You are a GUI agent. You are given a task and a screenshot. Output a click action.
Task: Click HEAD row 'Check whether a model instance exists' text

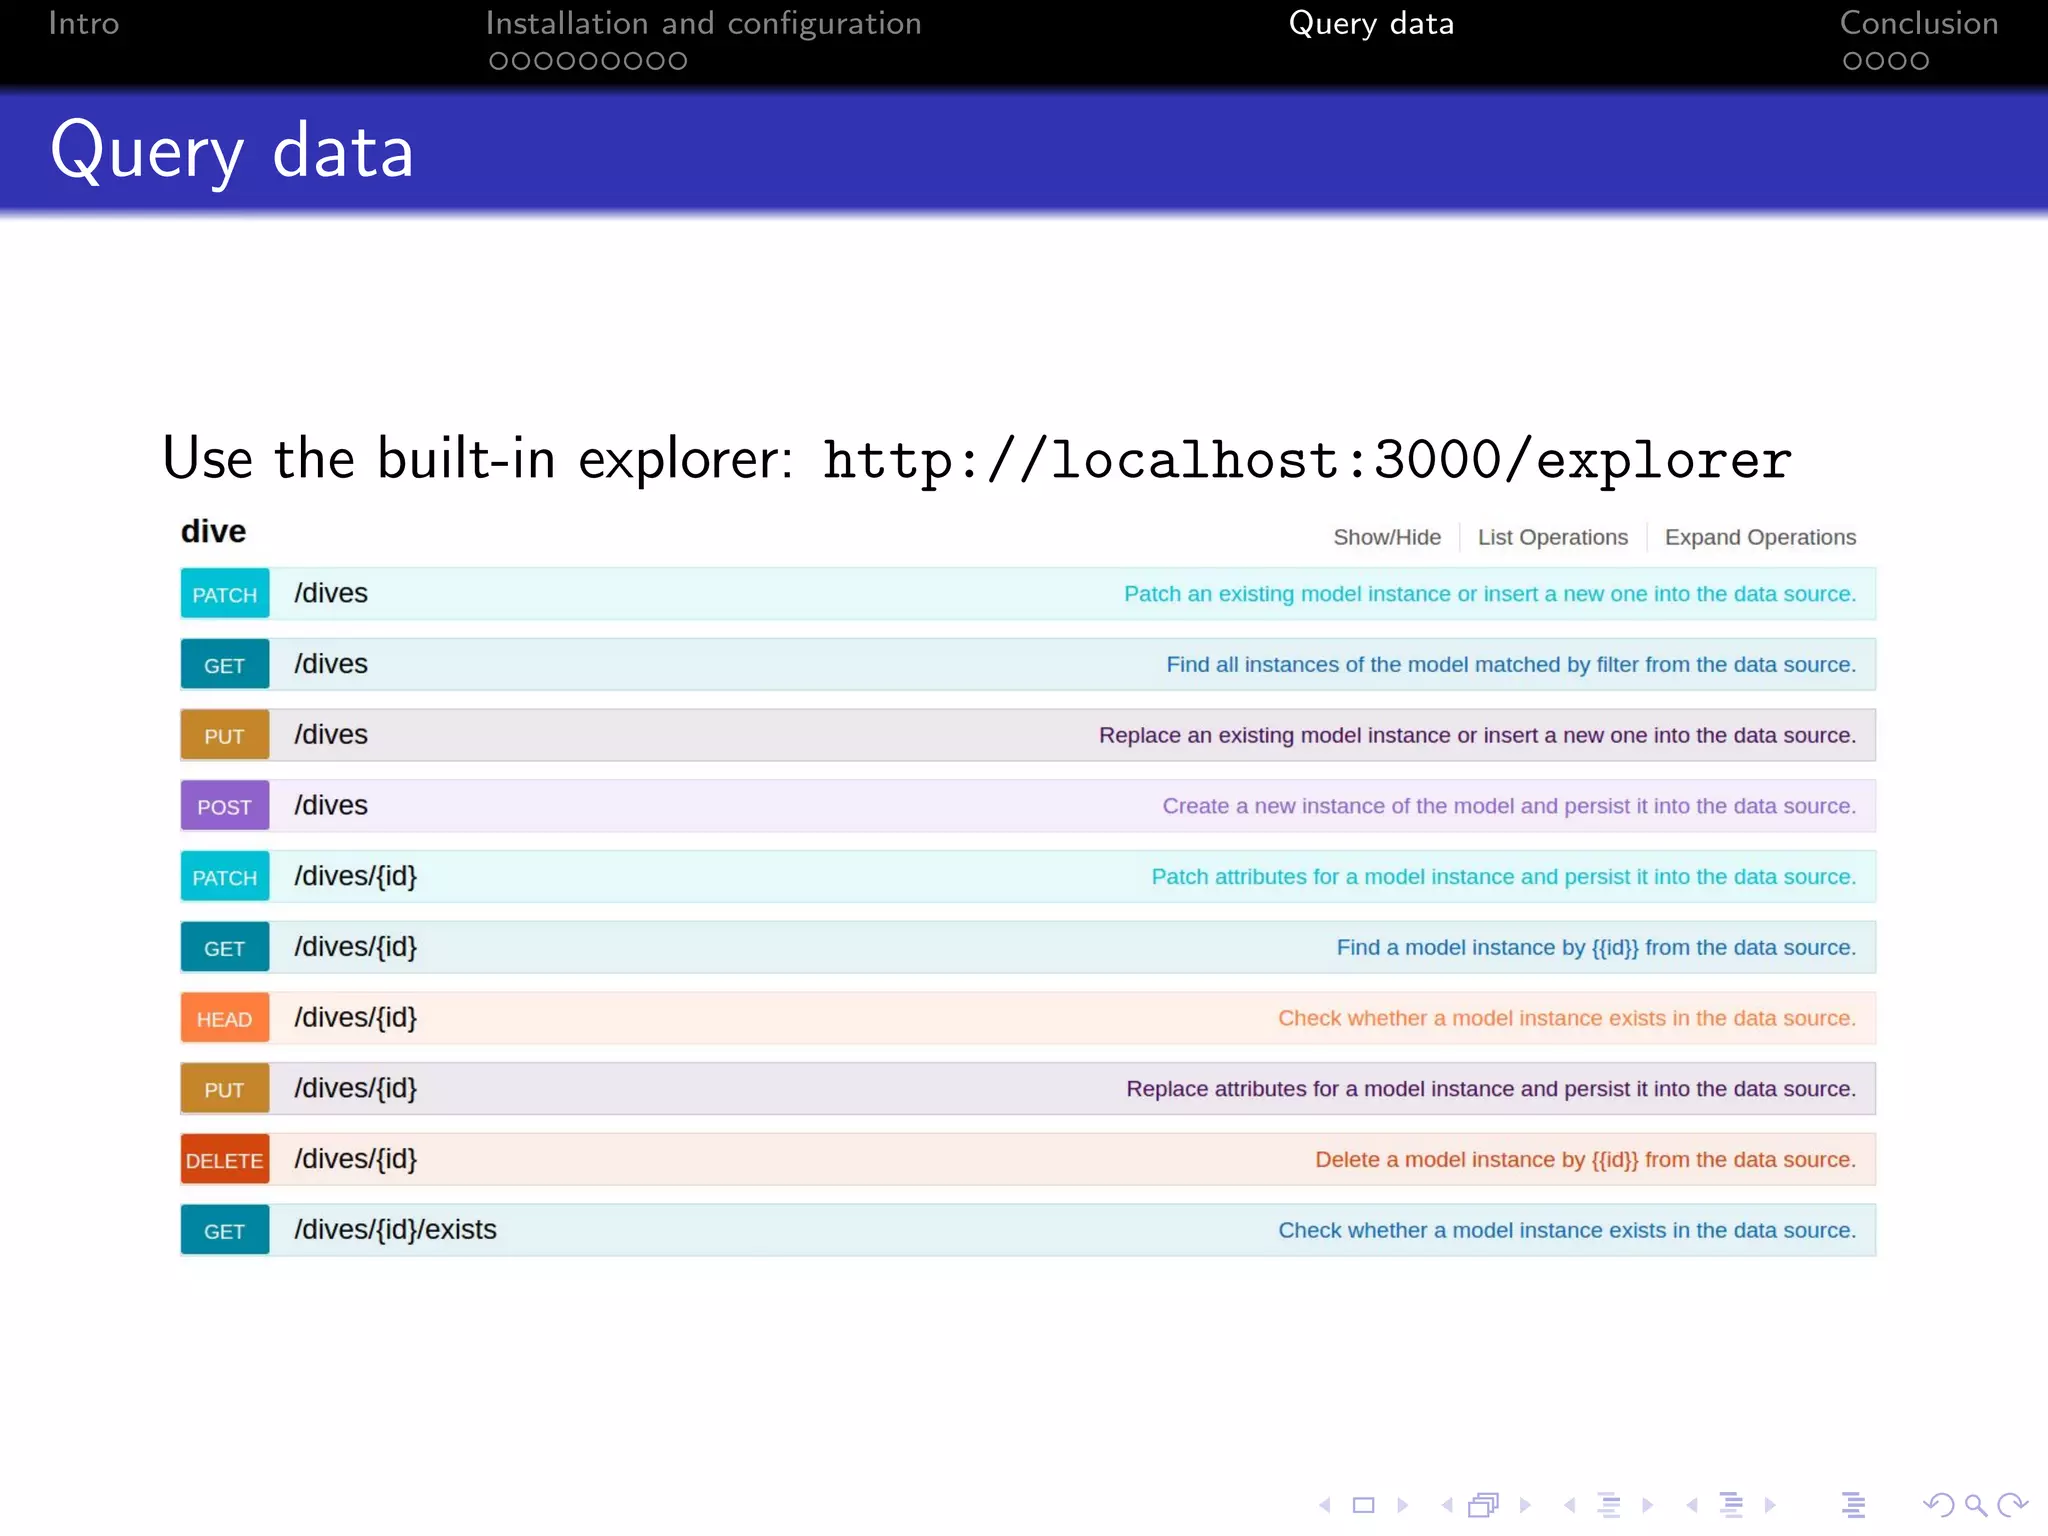pos(1567,1018)
